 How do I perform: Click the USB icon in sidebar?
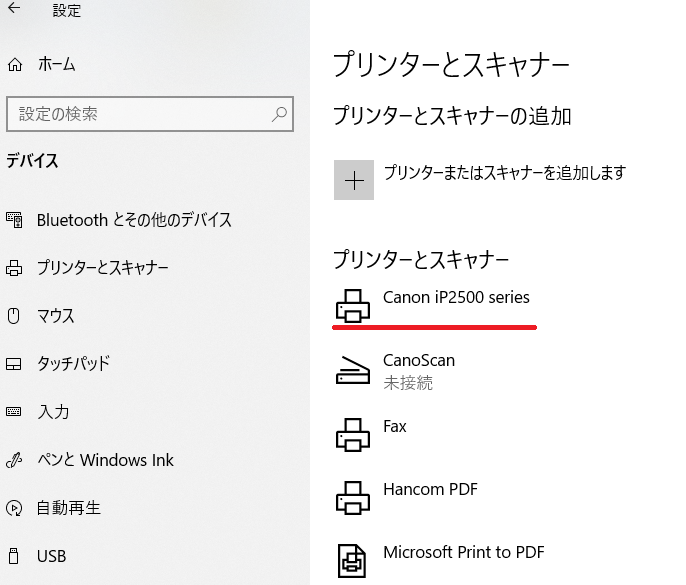(x=14, y=556)
